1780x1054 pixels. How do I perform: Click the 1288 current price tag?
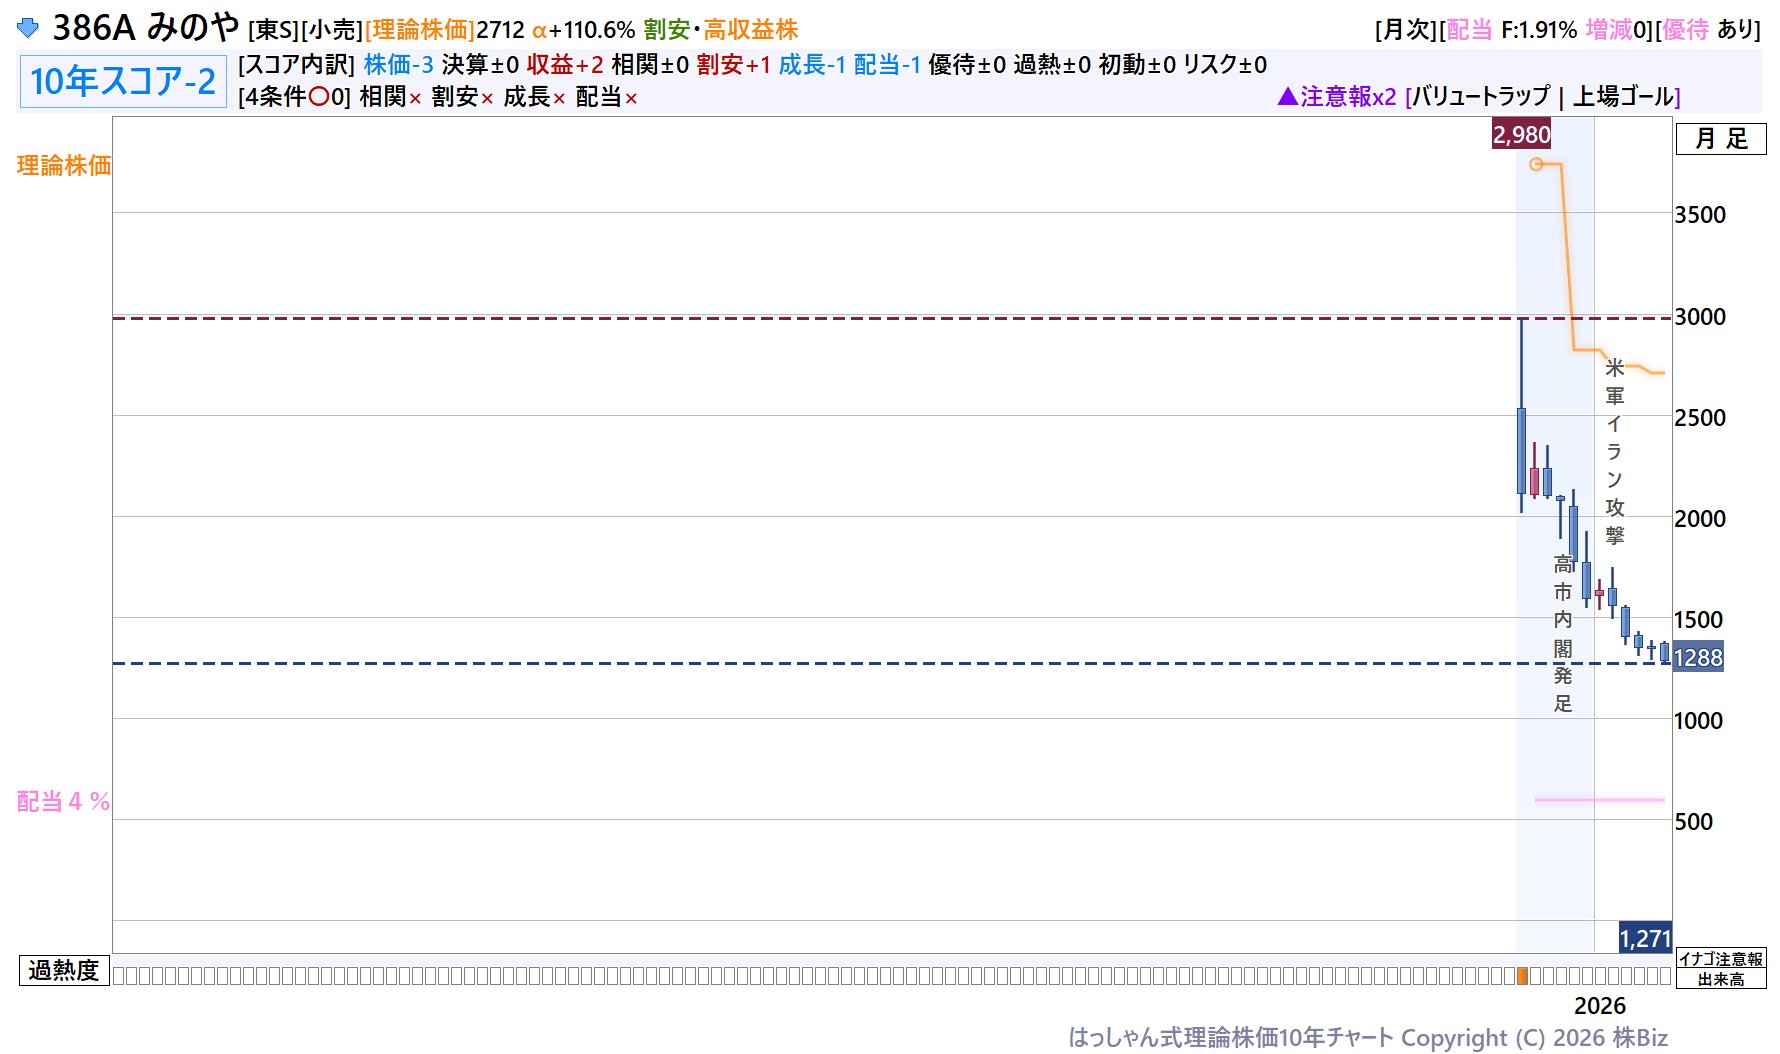[x=1698, y=657]
